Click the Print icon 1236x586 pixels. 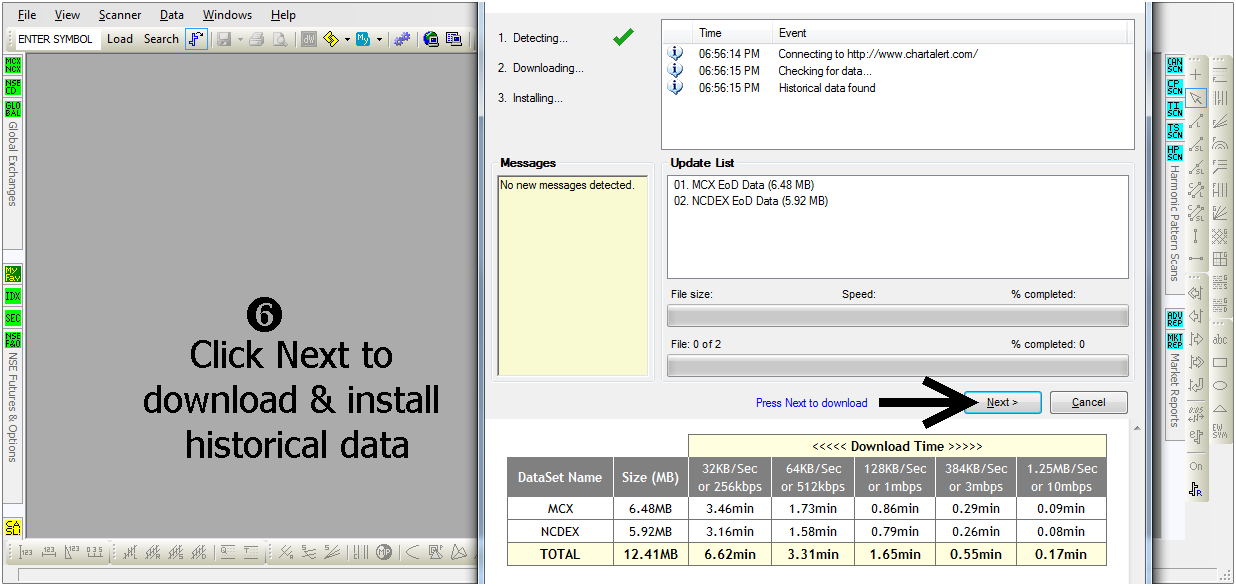coord(256,39)
